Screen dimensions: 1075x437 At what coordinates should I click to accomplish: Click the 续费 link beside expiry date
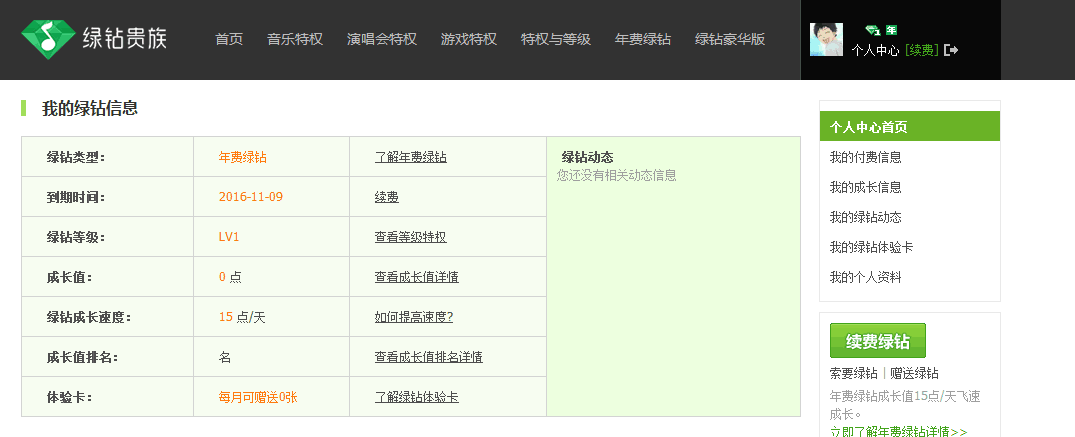coord(387,197)
